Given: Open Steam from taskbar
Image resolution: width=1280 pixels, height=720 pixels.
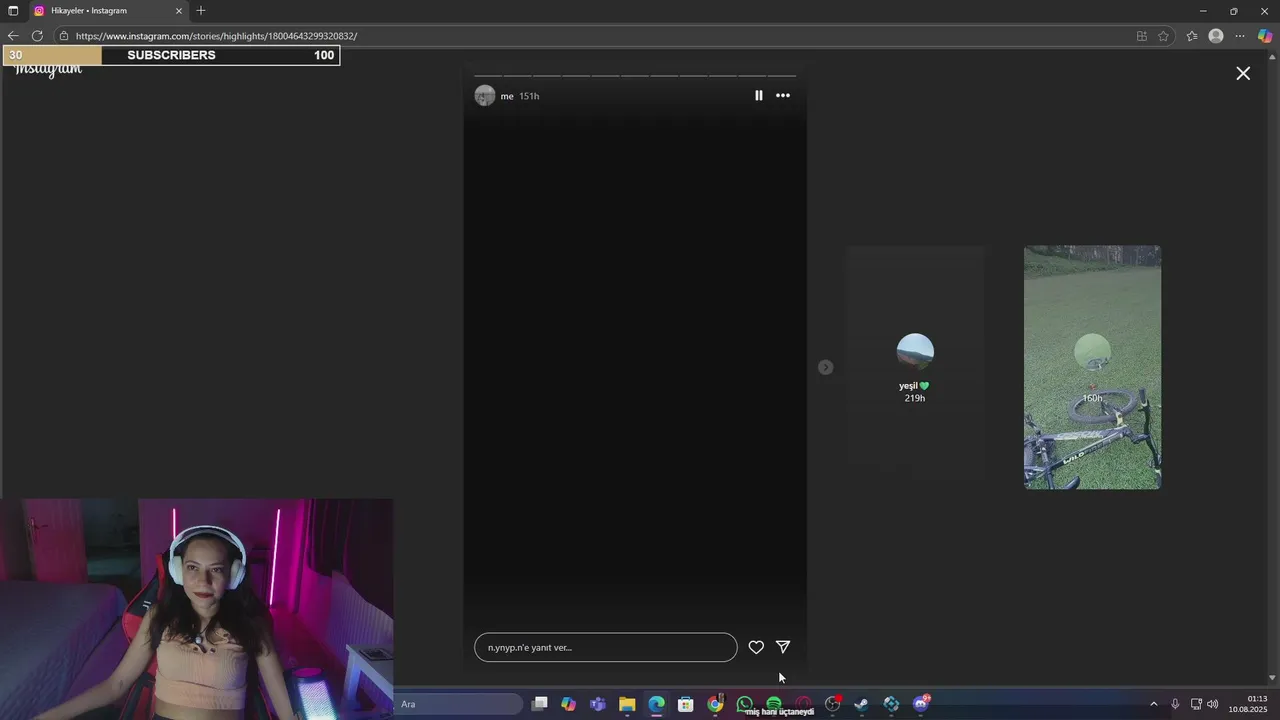Looking at the screenshot, I should click(x=861, y=704).
